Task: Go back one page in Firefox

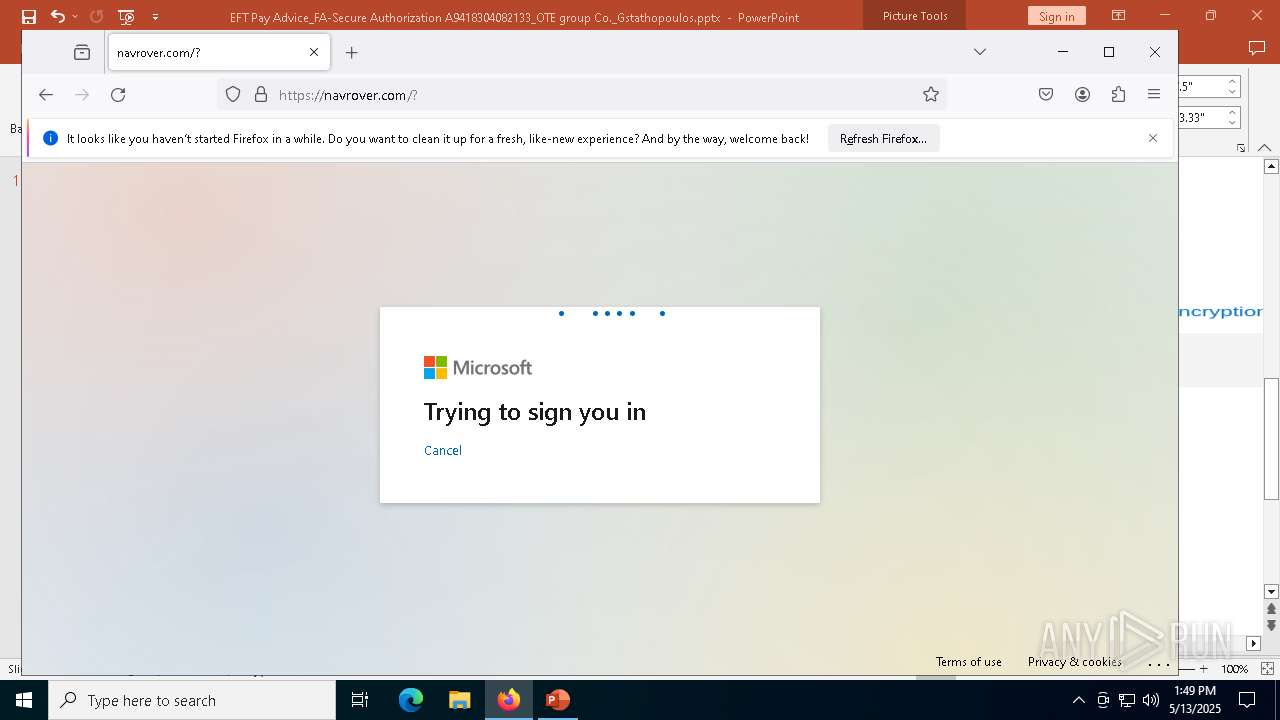Action: 46,94
